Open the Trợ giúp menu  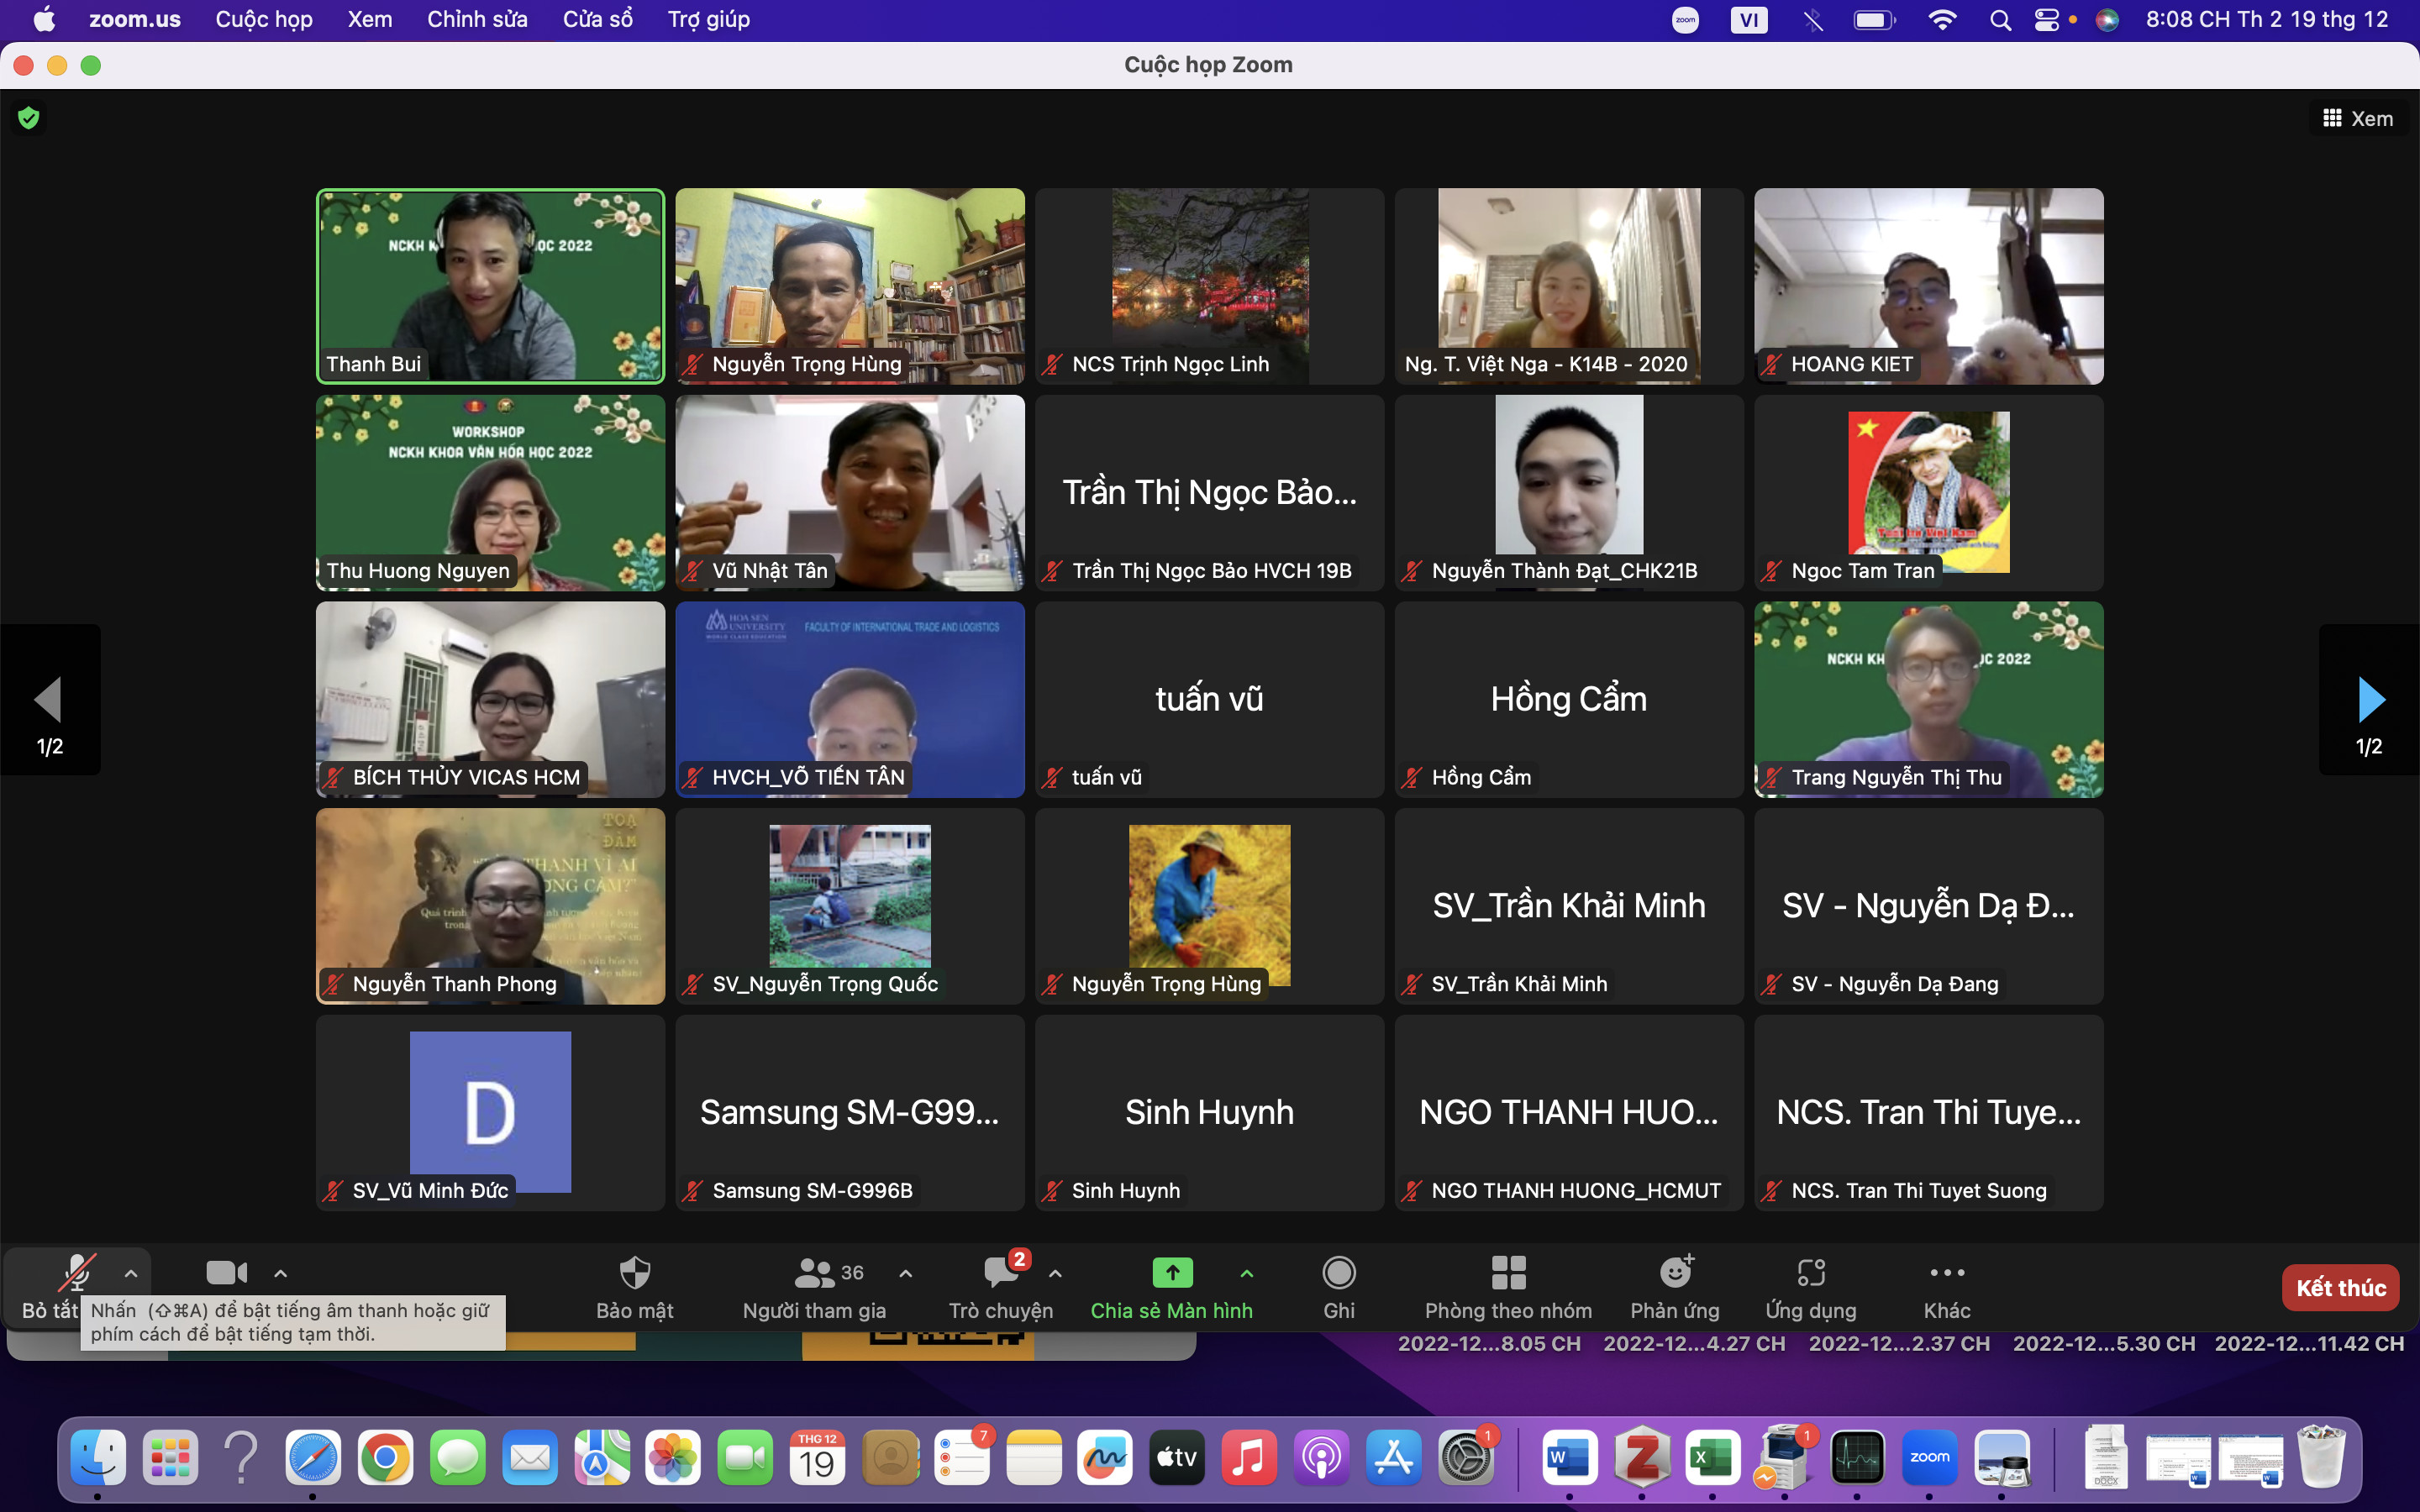[709, 20]
